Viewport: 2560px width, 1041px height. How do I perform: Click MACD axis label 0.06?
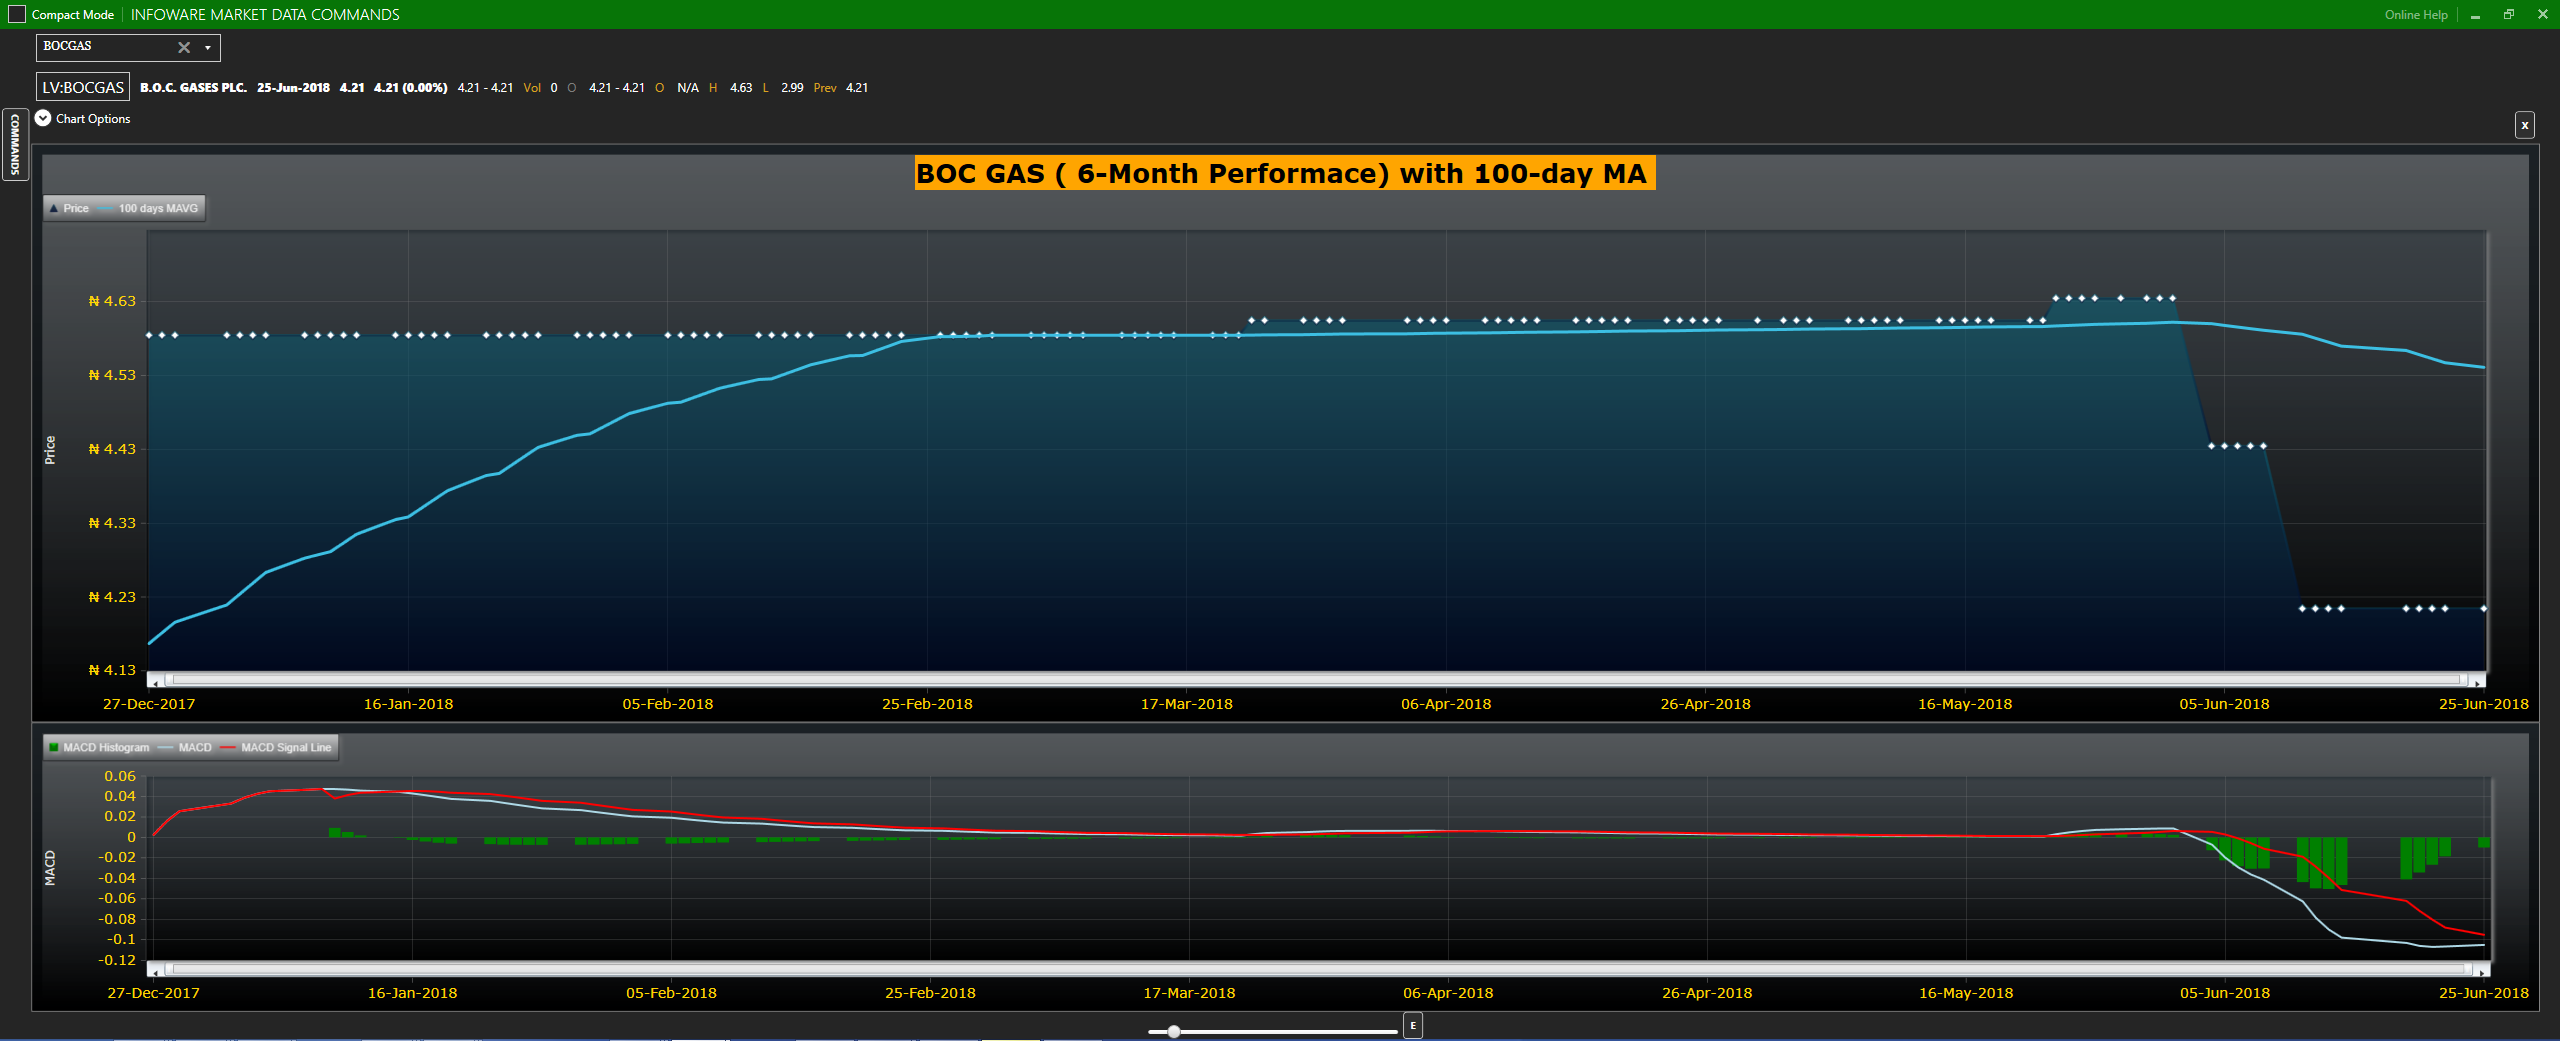pyautogui.click(x=120, y=776)
